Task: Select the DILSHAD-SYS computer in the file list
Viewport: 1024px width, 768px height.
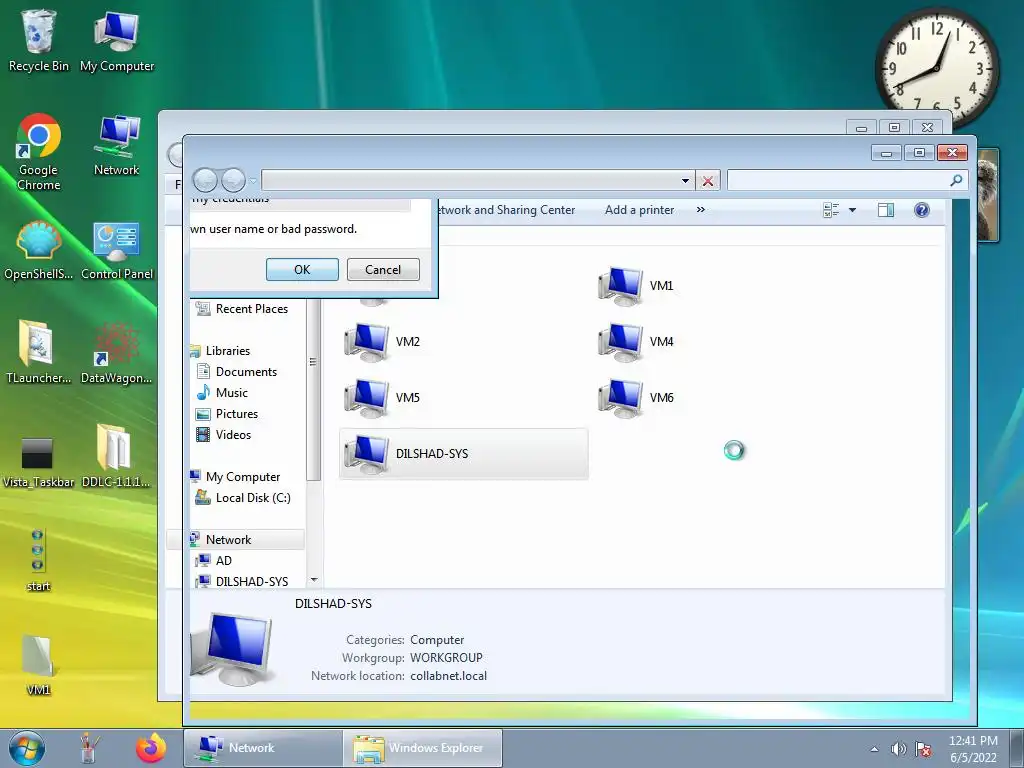Action: point(464,454)
